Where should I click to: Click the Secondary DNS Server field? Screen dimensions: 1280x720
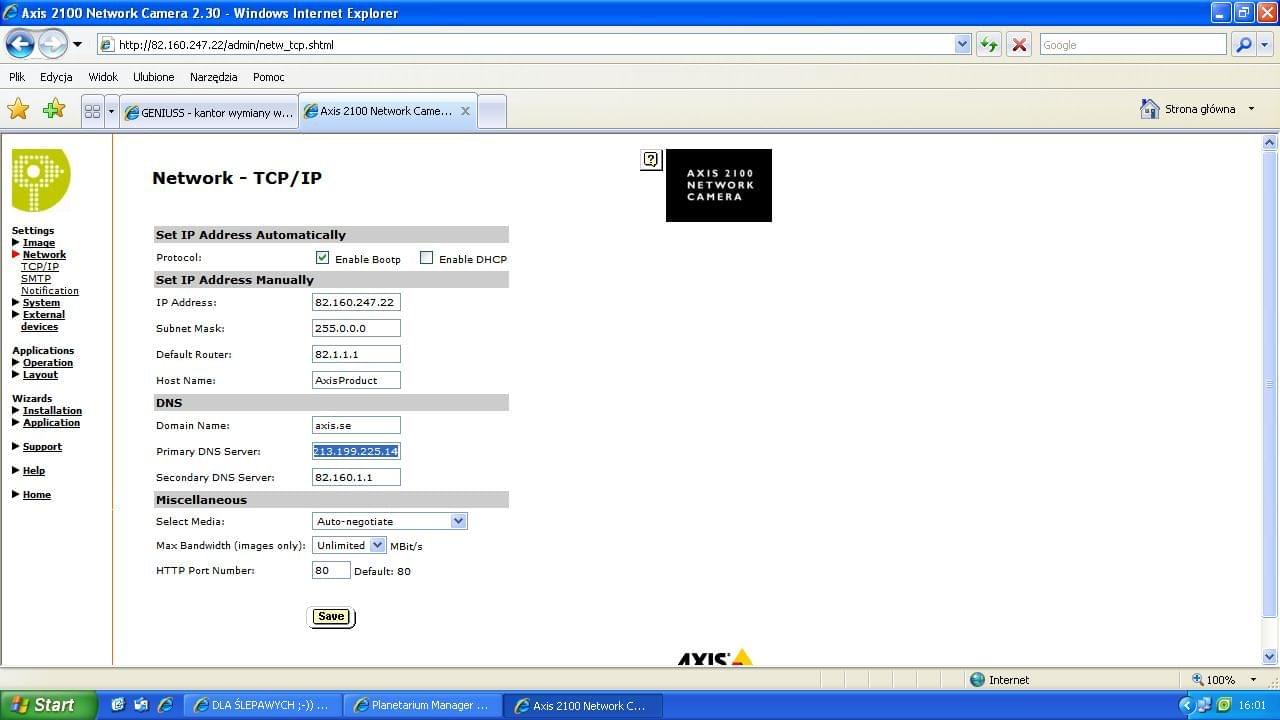coord(356,477)
